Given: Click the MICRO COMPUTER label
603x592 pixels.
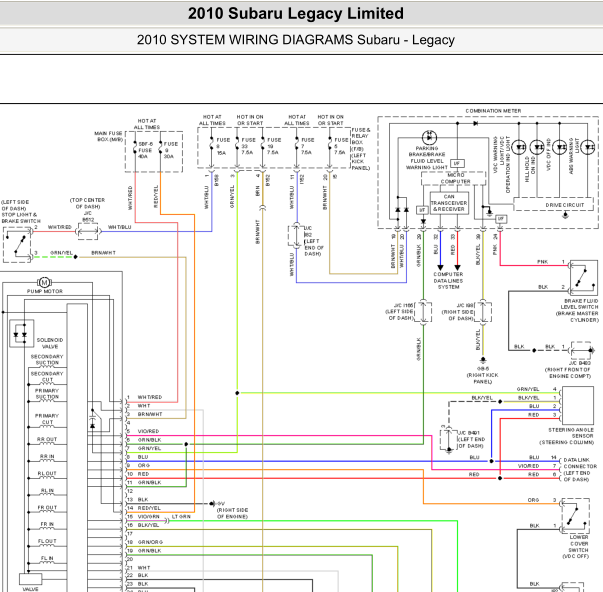Looking at the screenshot, I should (x=455, y=178).
